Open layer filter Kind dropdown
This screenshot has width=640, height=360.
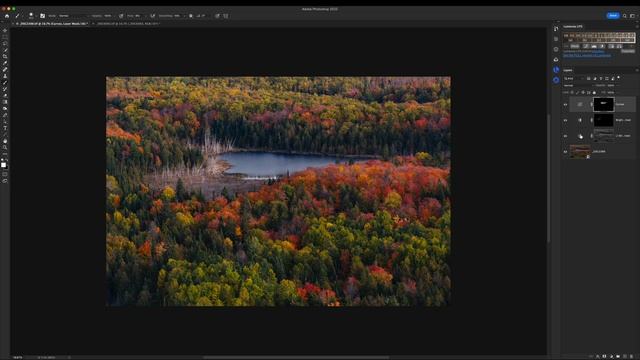coord(573,78)
